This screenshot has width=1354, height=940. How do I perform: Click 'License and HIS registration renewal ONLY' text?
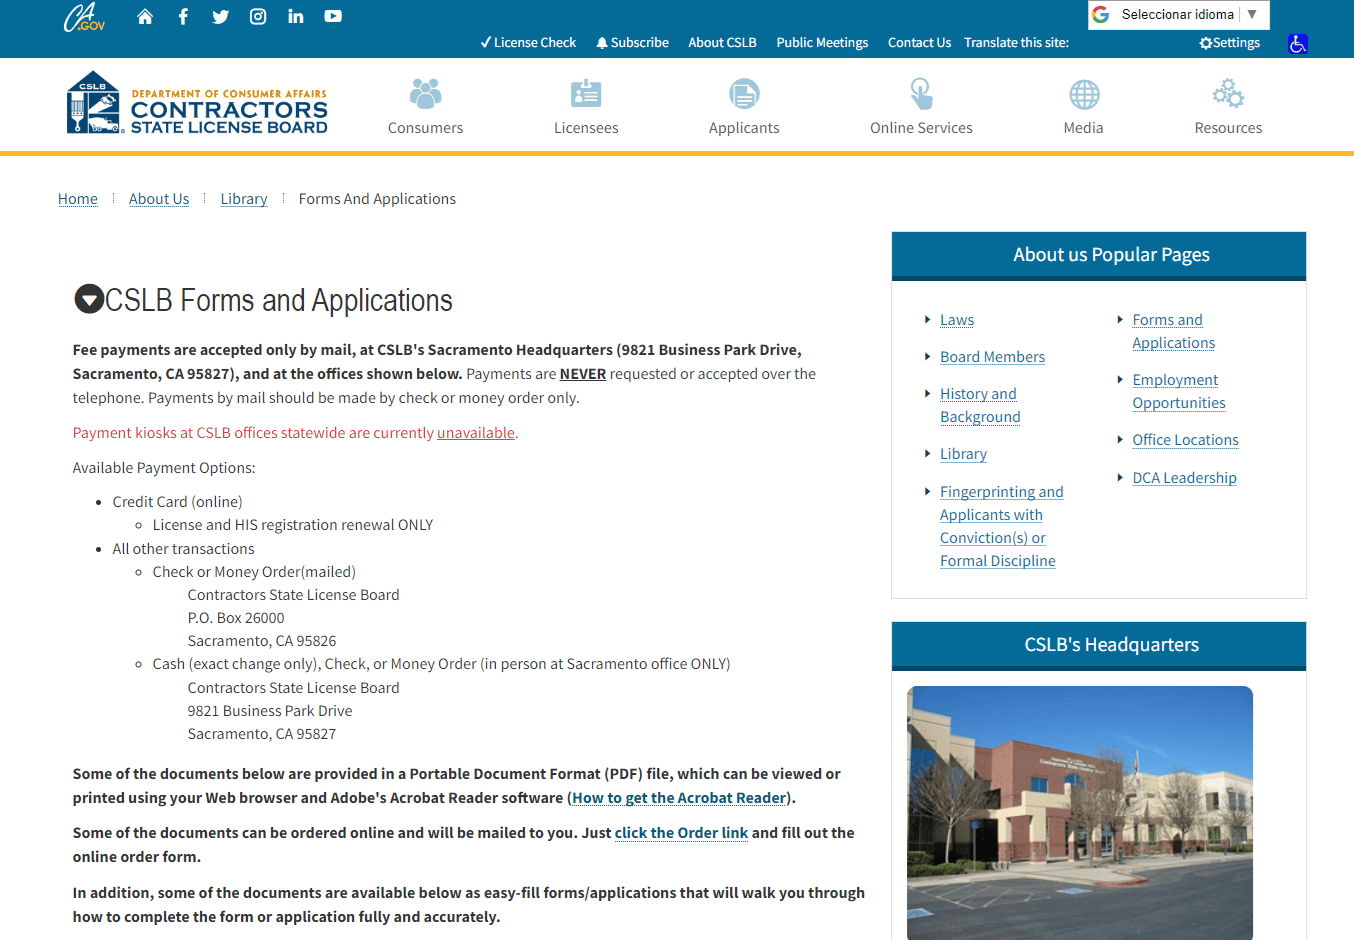(x=293, y=525)
